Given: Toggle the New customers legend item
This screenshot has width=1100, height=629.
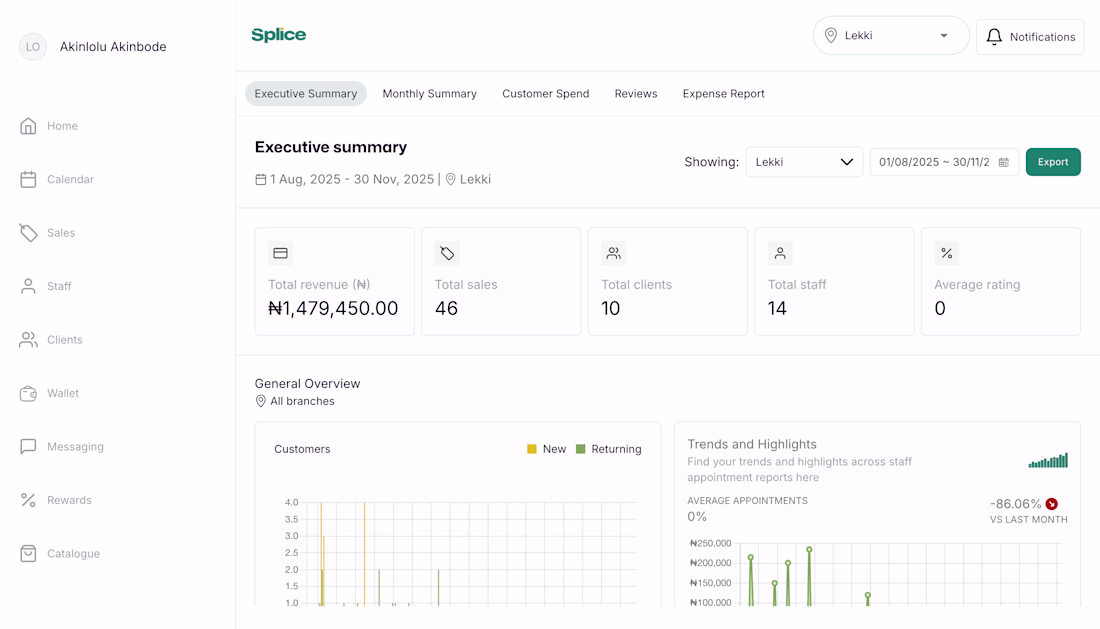Looking at the screenshot, I should [x=547, y=449].
